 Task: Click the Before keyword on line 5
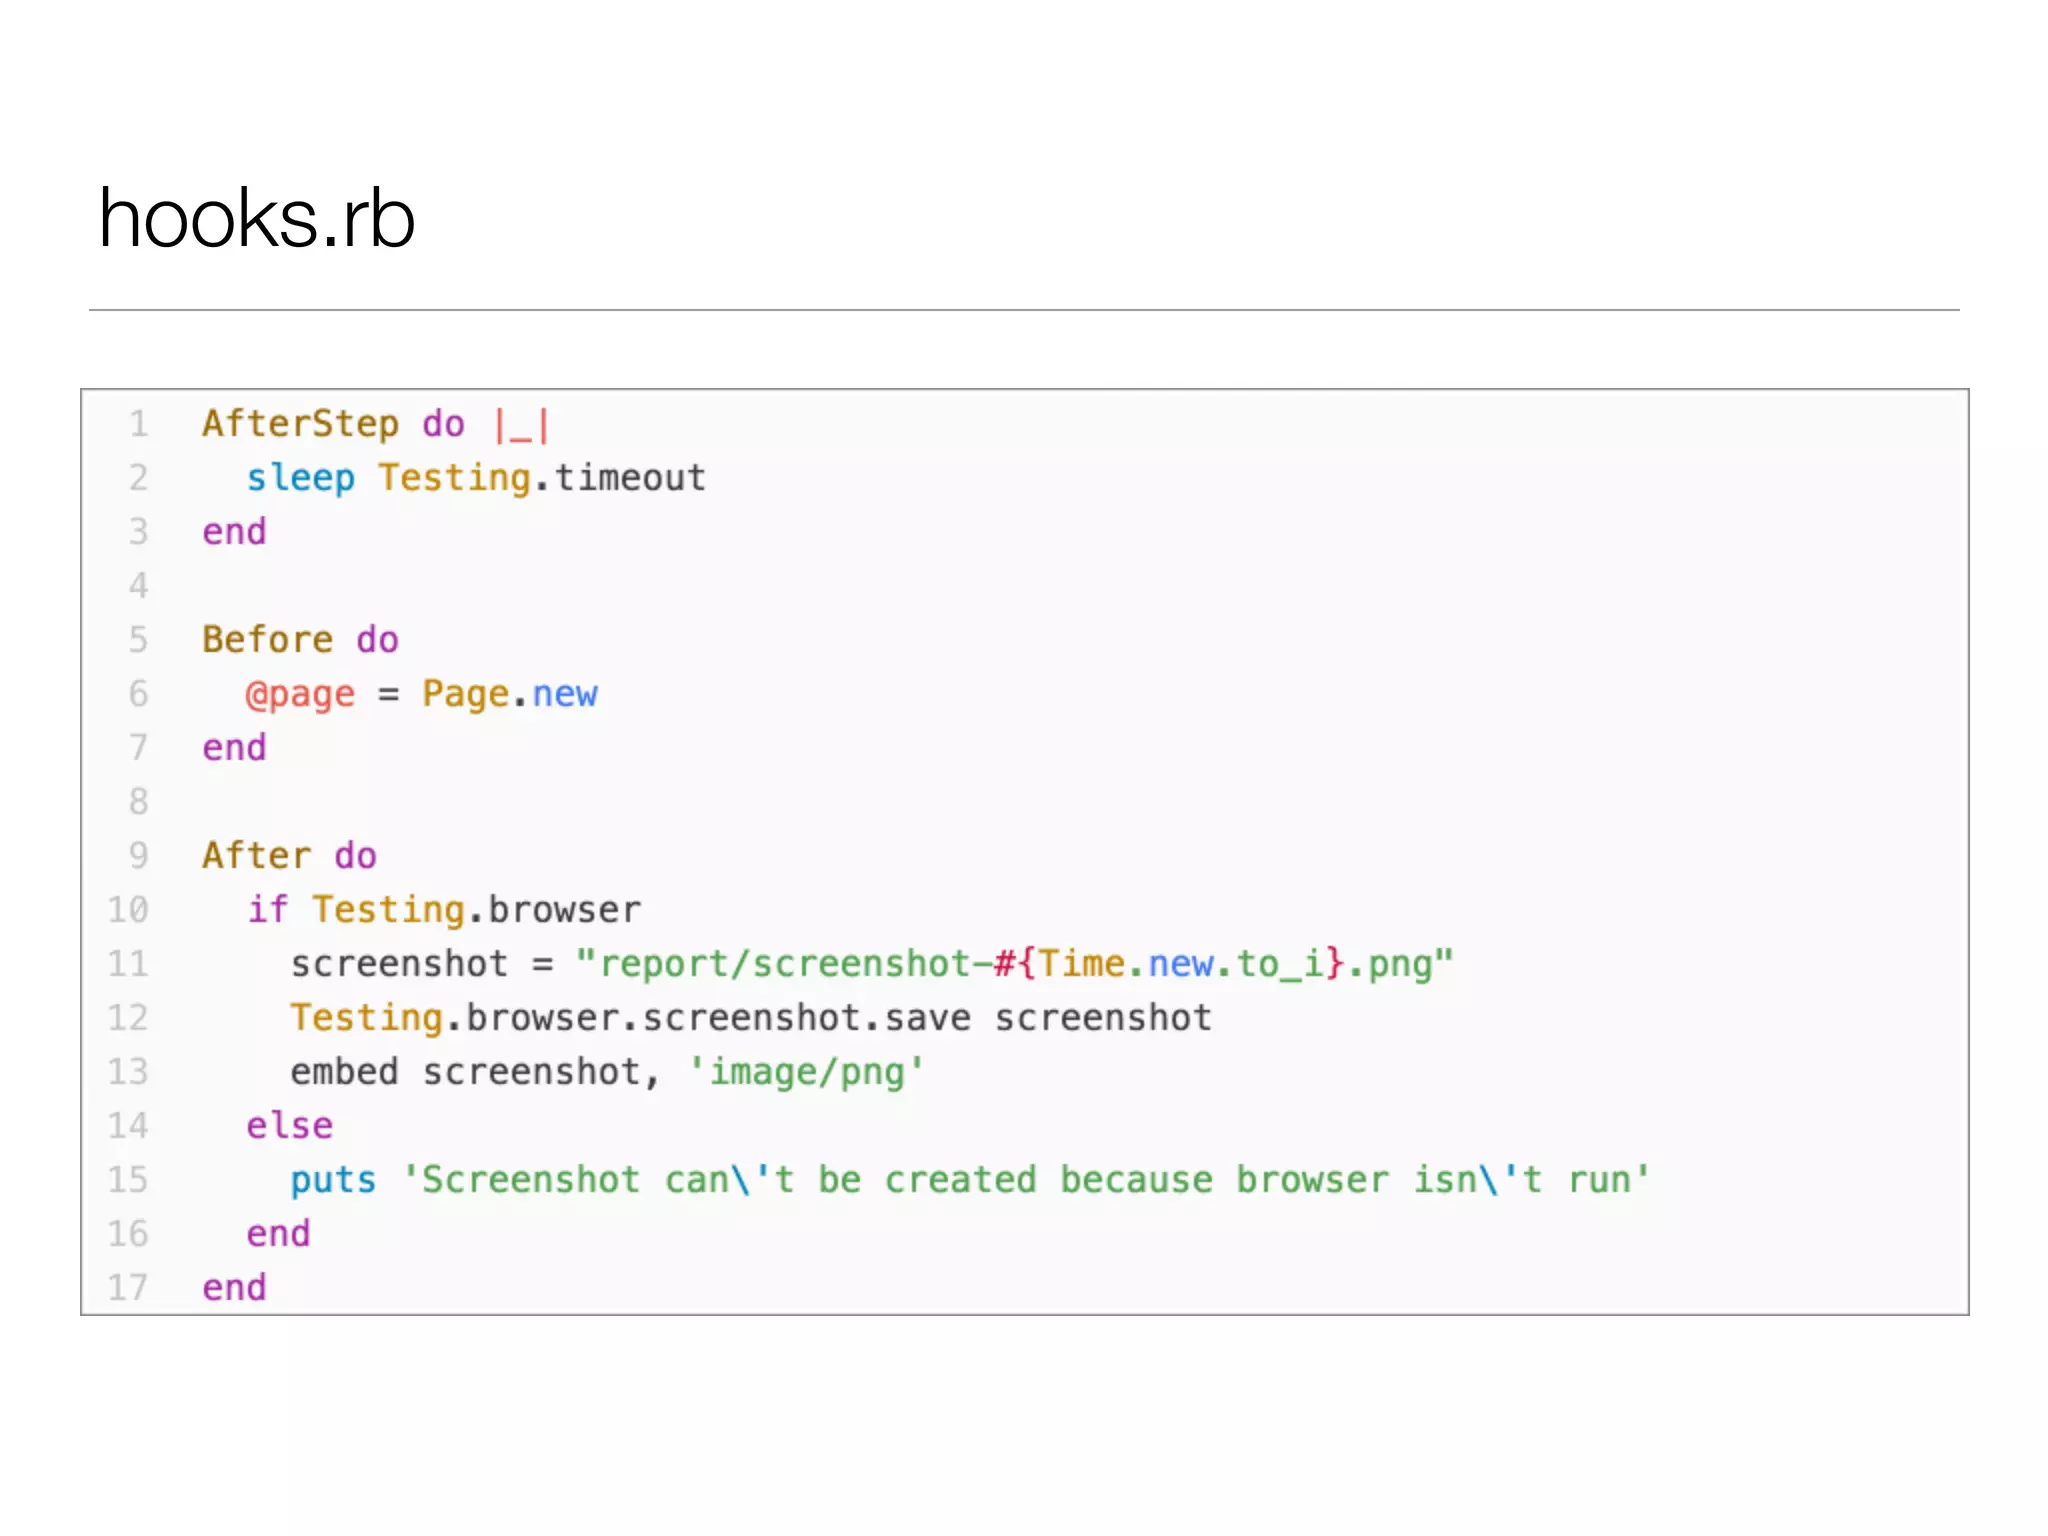267,640
